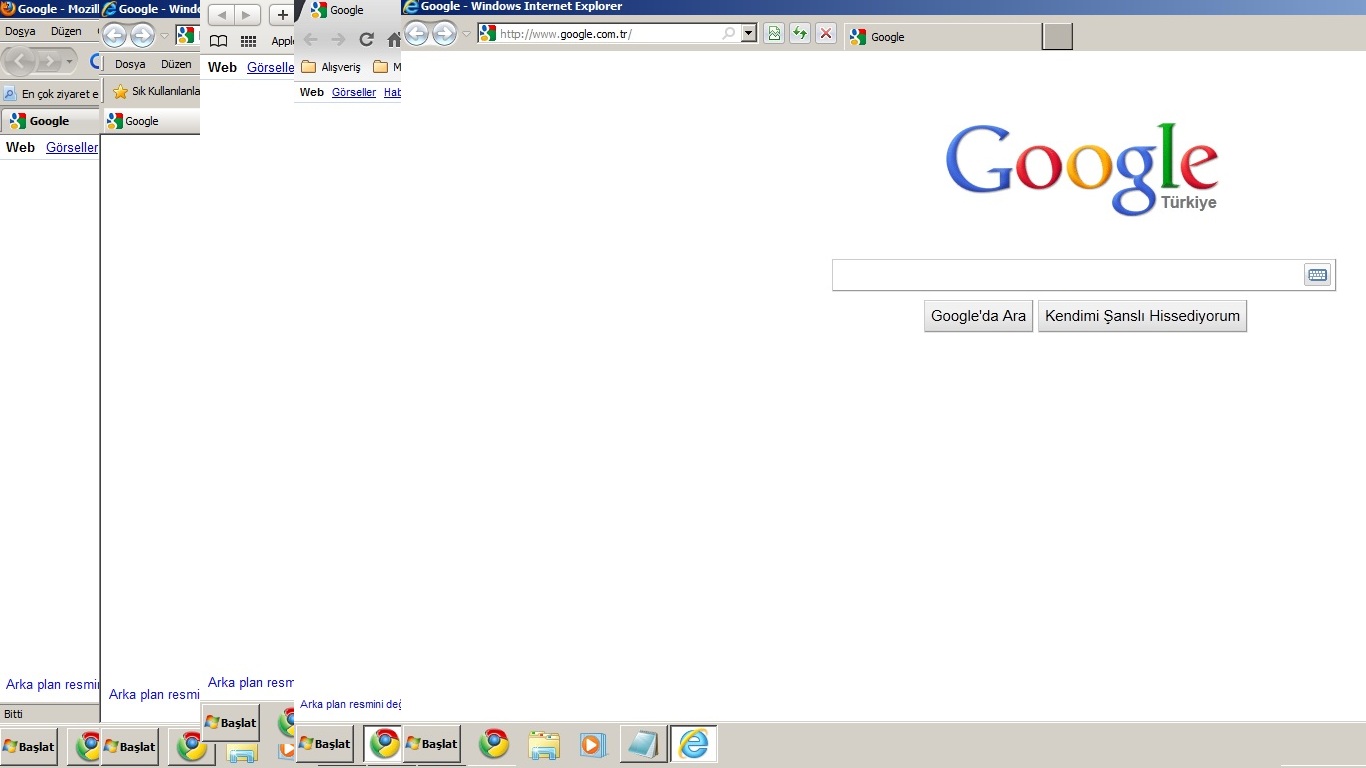Click the Sık Kullanılanlar star favorites button

[x=156, y=91]
